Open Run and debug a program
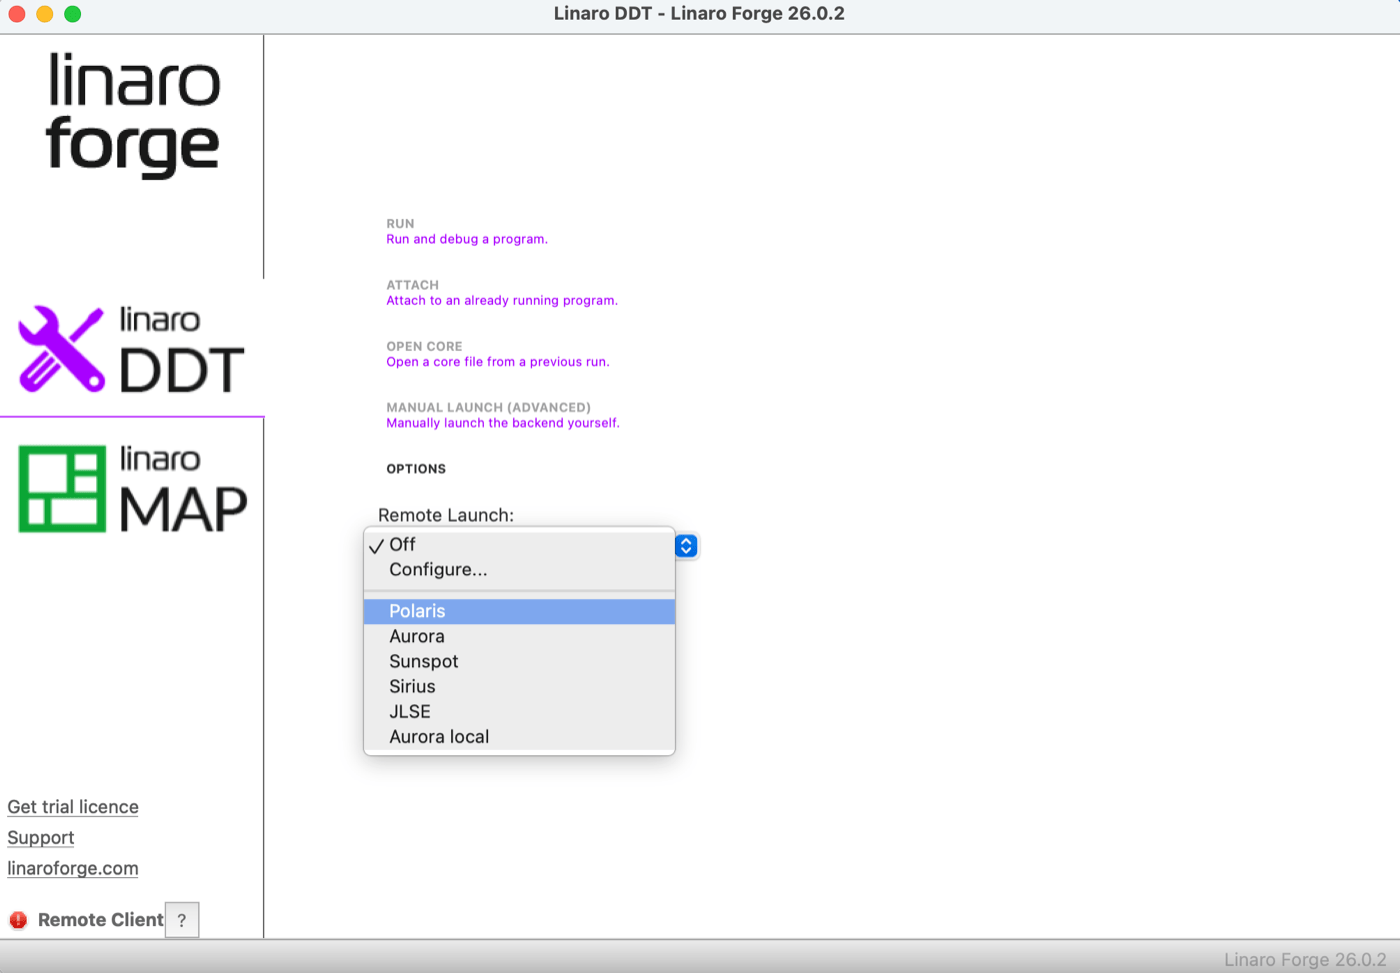Viewport: 1400px width, 973px height. point(467,239)
